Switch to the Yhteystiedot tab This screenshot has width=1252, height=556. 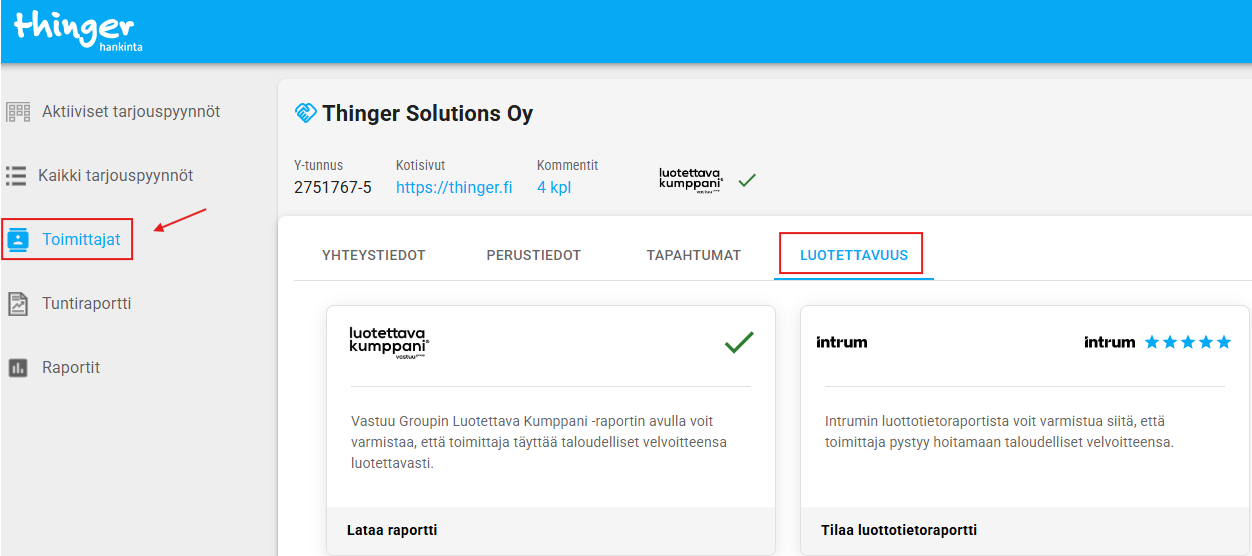[x=374, y=255]
